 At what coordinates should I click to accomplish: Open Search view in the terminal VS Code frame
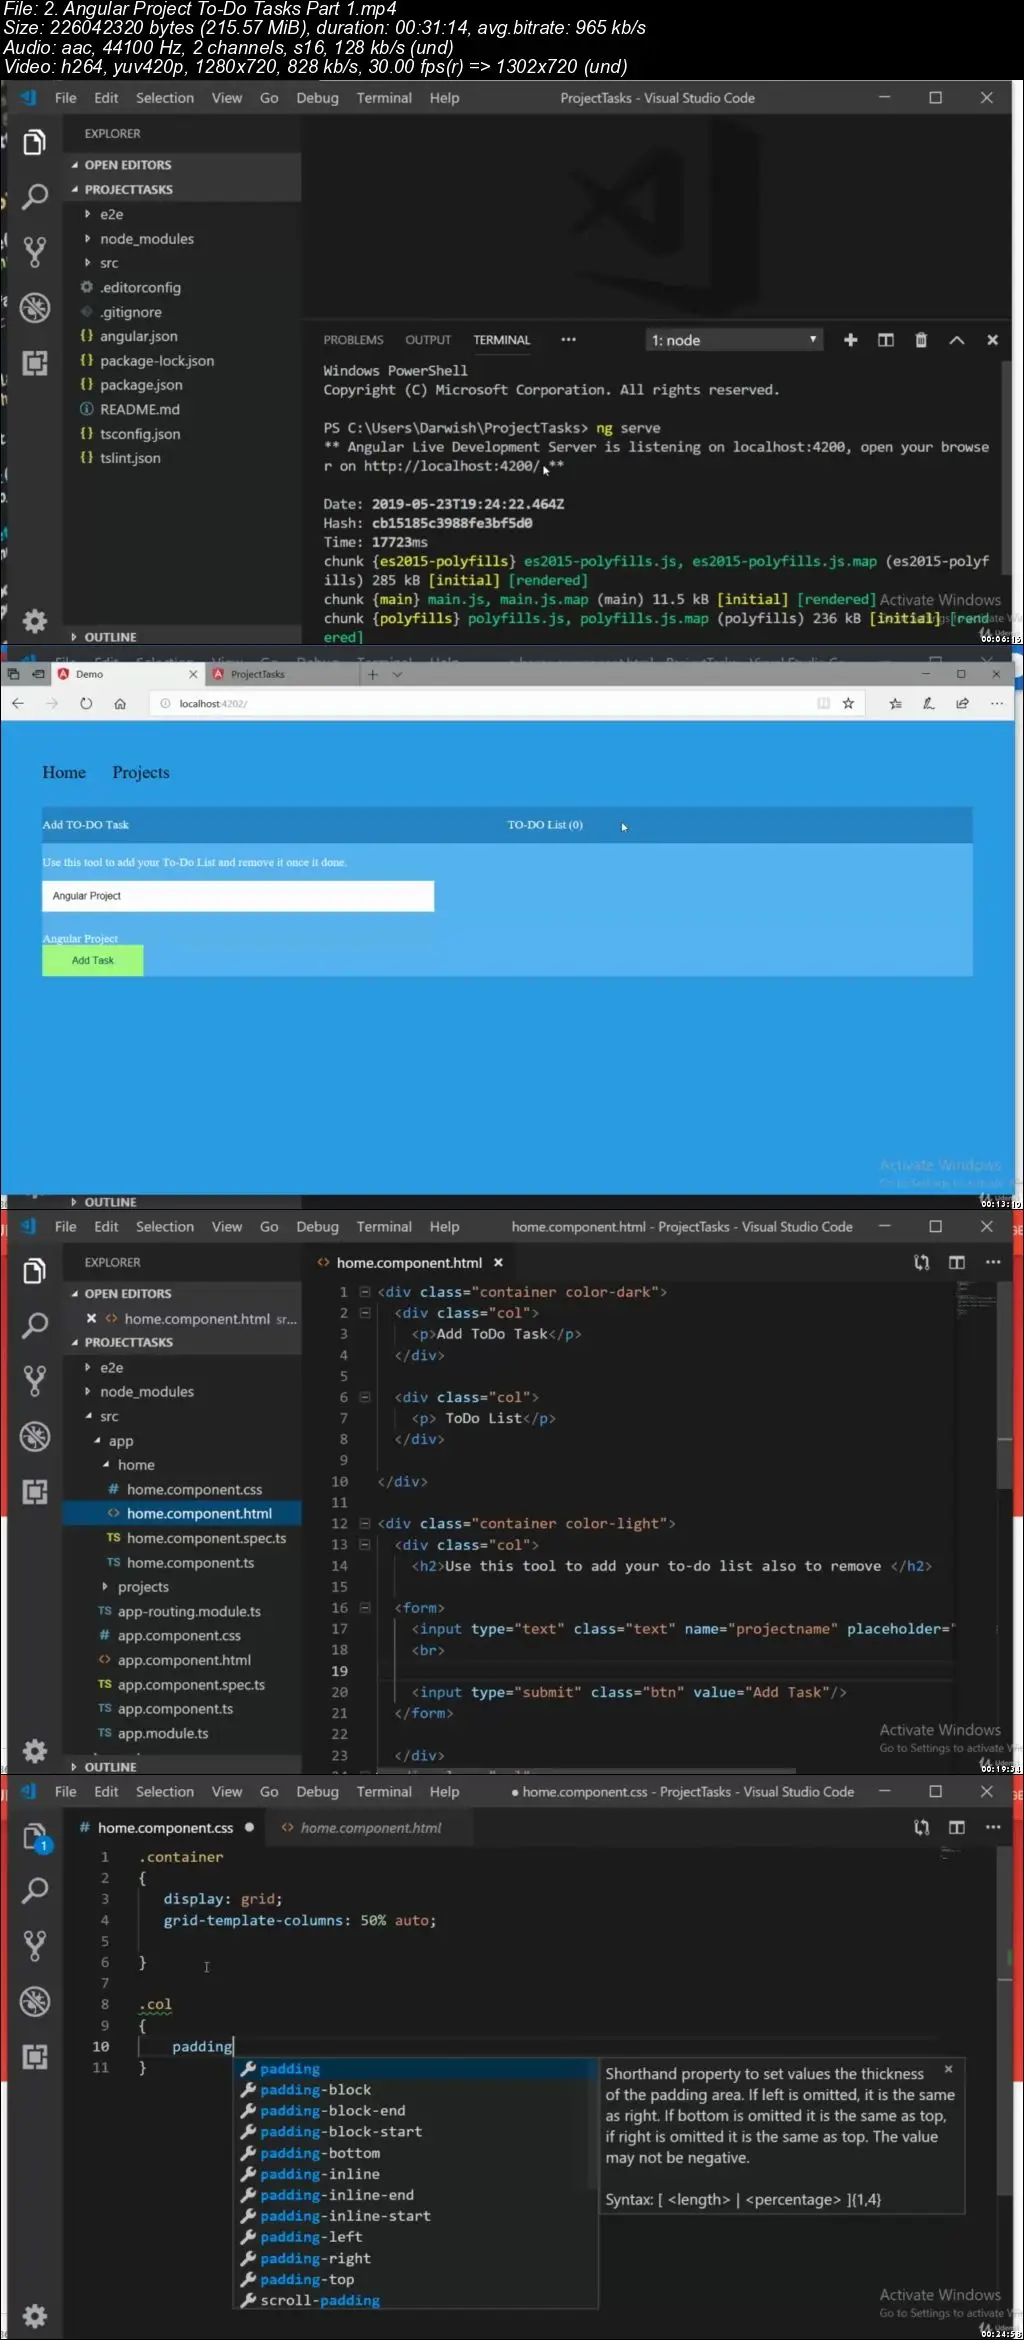coord(35,197)
